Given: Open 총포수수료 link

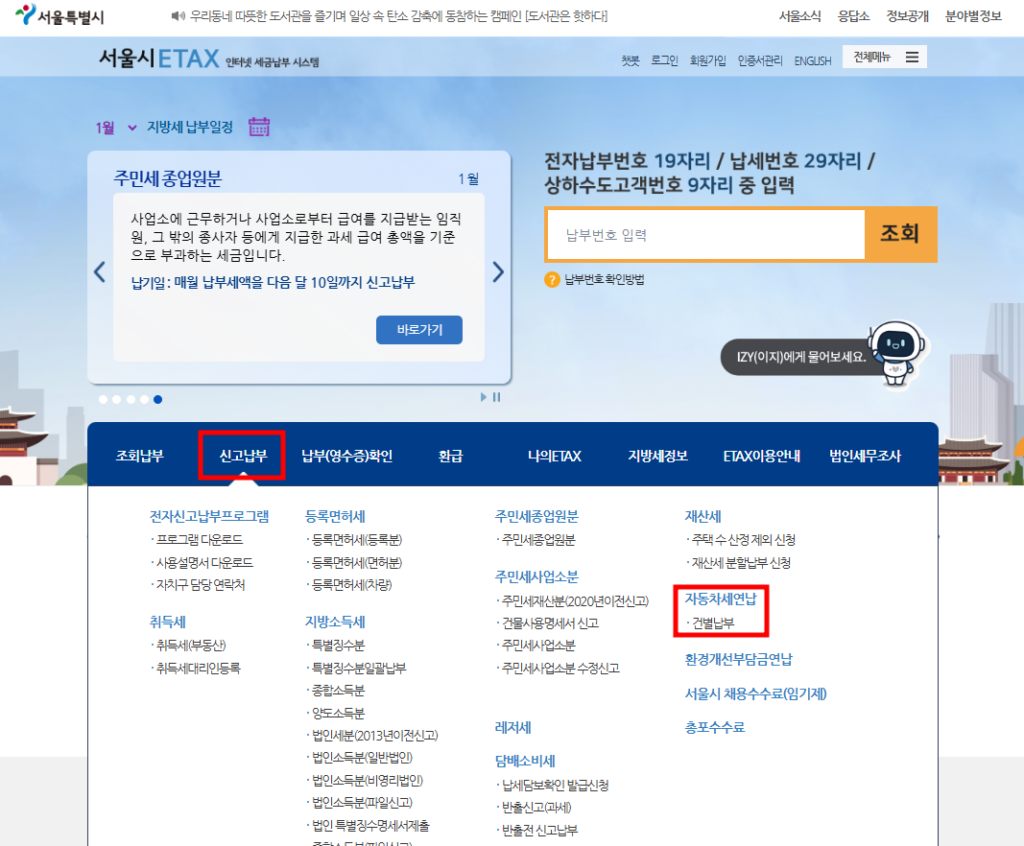Looking at the screenshot, I should (x=714, y=727).
